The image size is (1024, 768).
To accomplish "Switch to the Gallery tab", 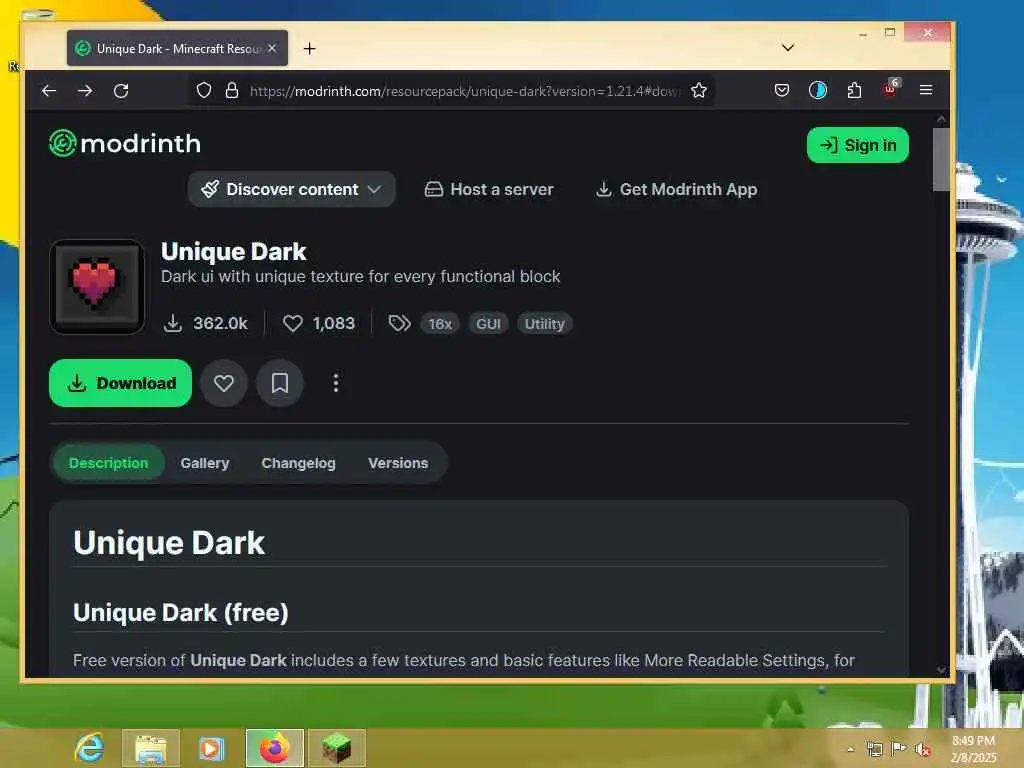I will pos(205,463).
